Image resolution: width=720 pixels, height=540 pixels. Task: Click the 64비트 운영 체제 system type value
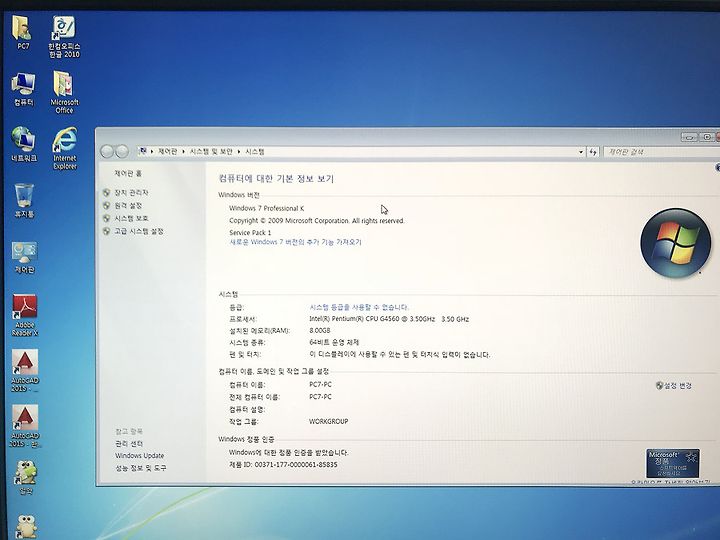click(334, 343)
